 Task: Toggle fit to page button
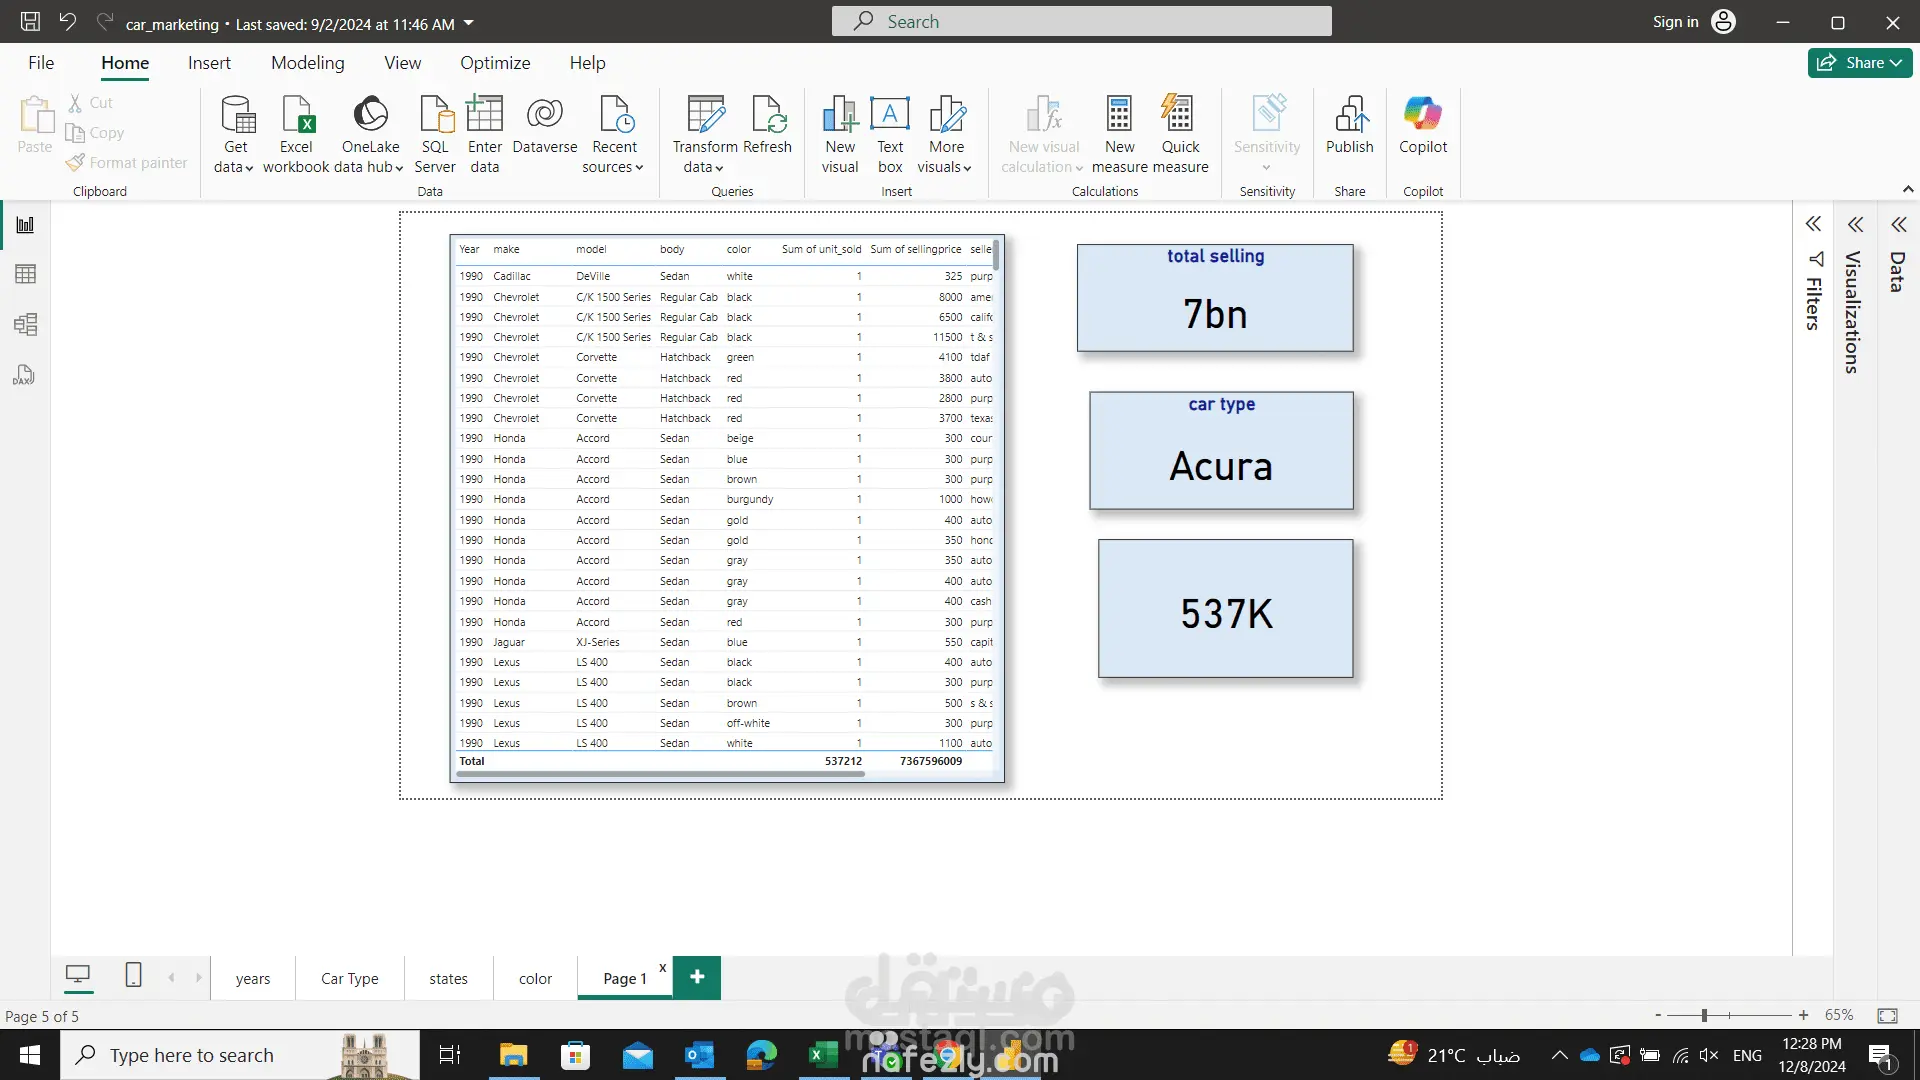(1887, 1015)
